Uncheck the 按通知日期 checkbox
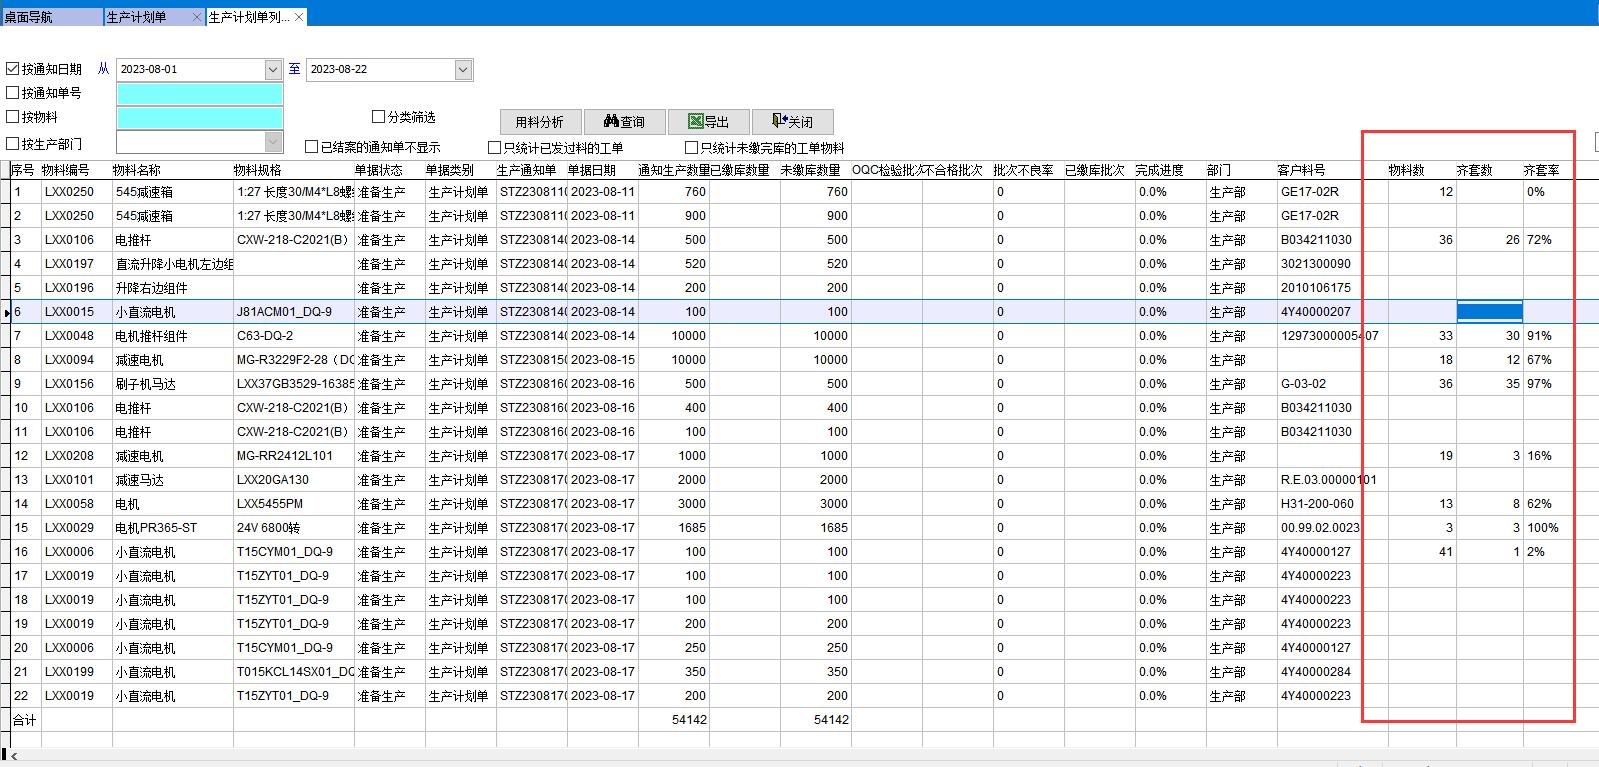Viewport: 1599px width, 767px height. [x=13, y=69]
